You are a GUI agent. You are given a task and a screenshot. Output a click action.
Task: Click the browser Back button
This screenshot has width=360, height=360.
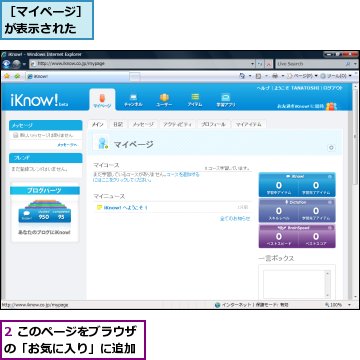point(7,64)
